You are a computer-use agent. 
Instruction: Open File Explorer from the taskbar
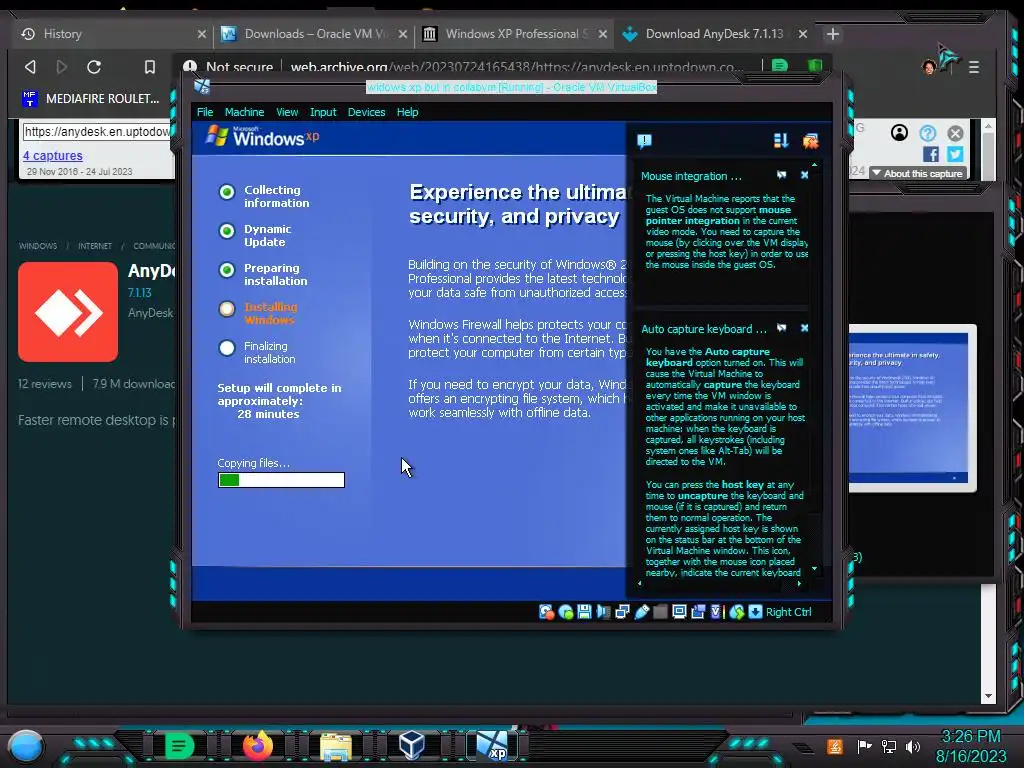336,746
